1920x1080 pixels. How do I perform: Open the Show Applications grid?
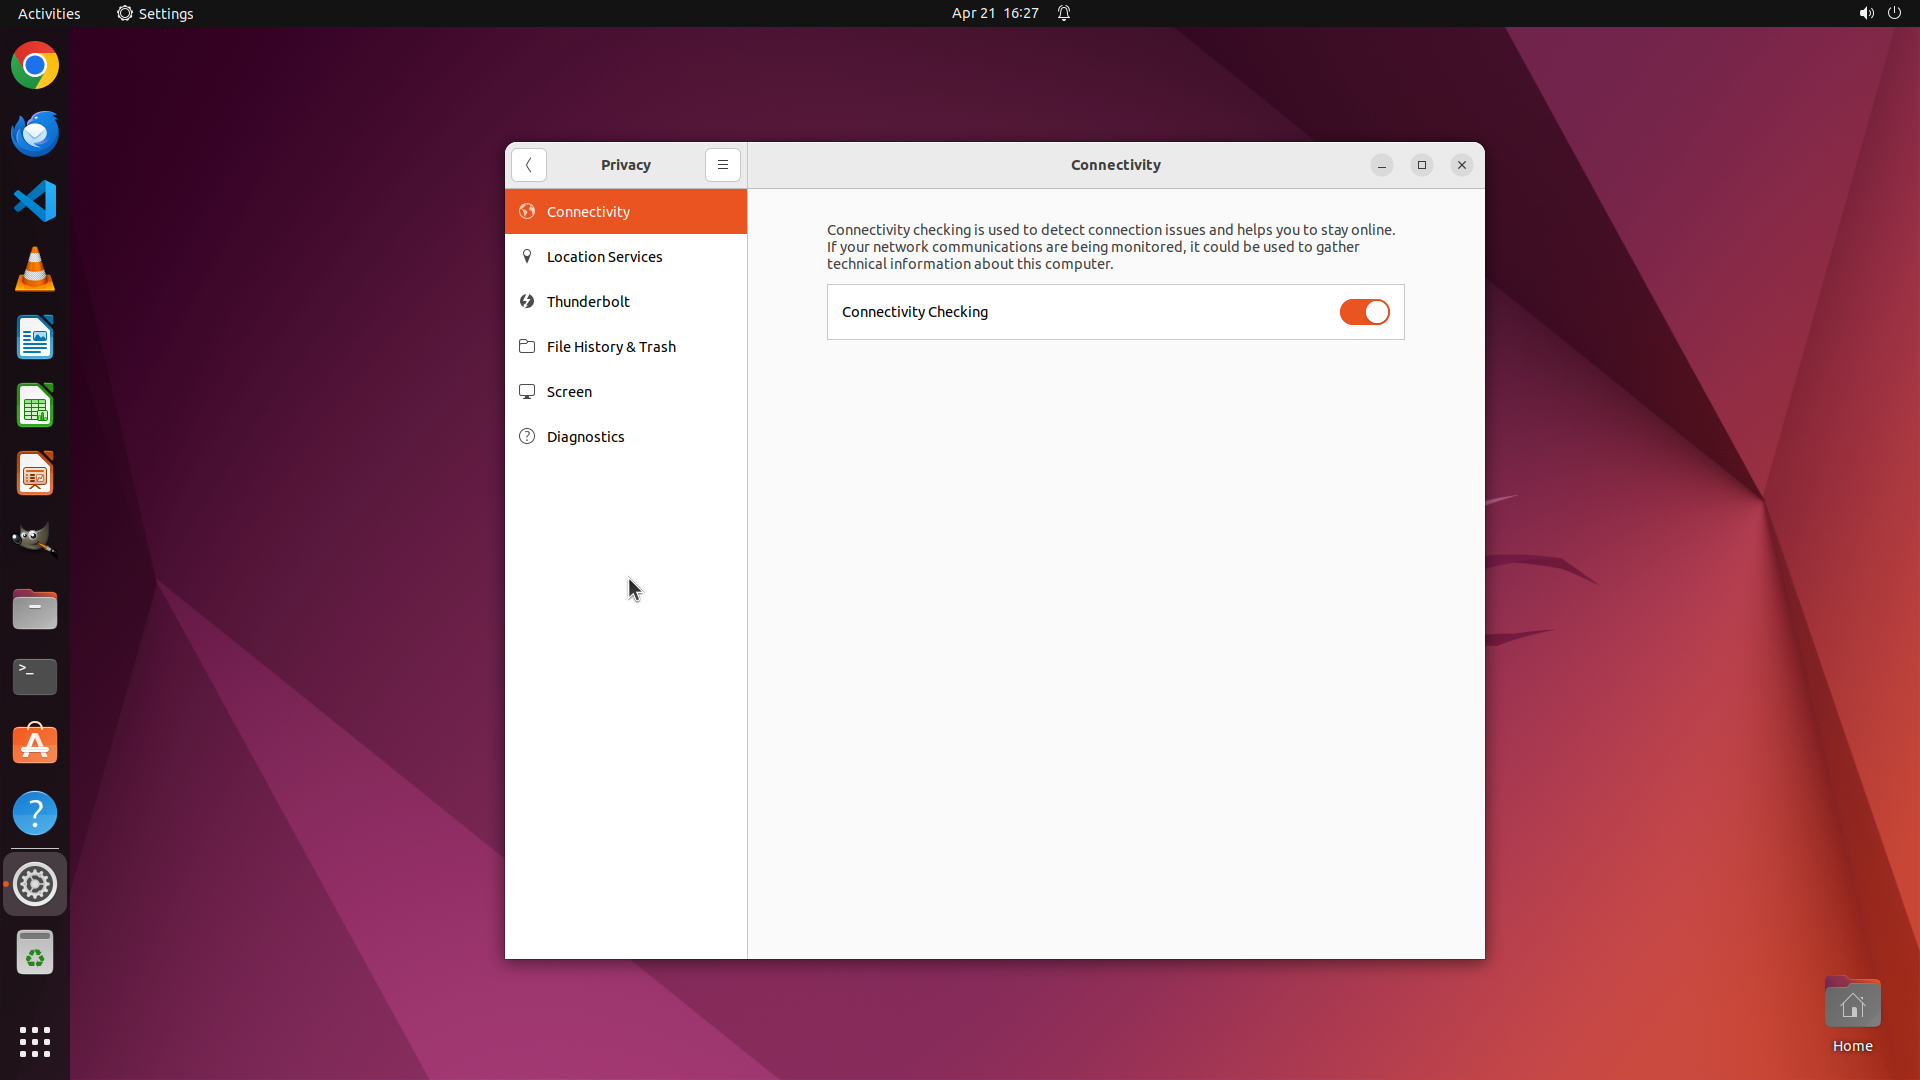click(35, 1041)
